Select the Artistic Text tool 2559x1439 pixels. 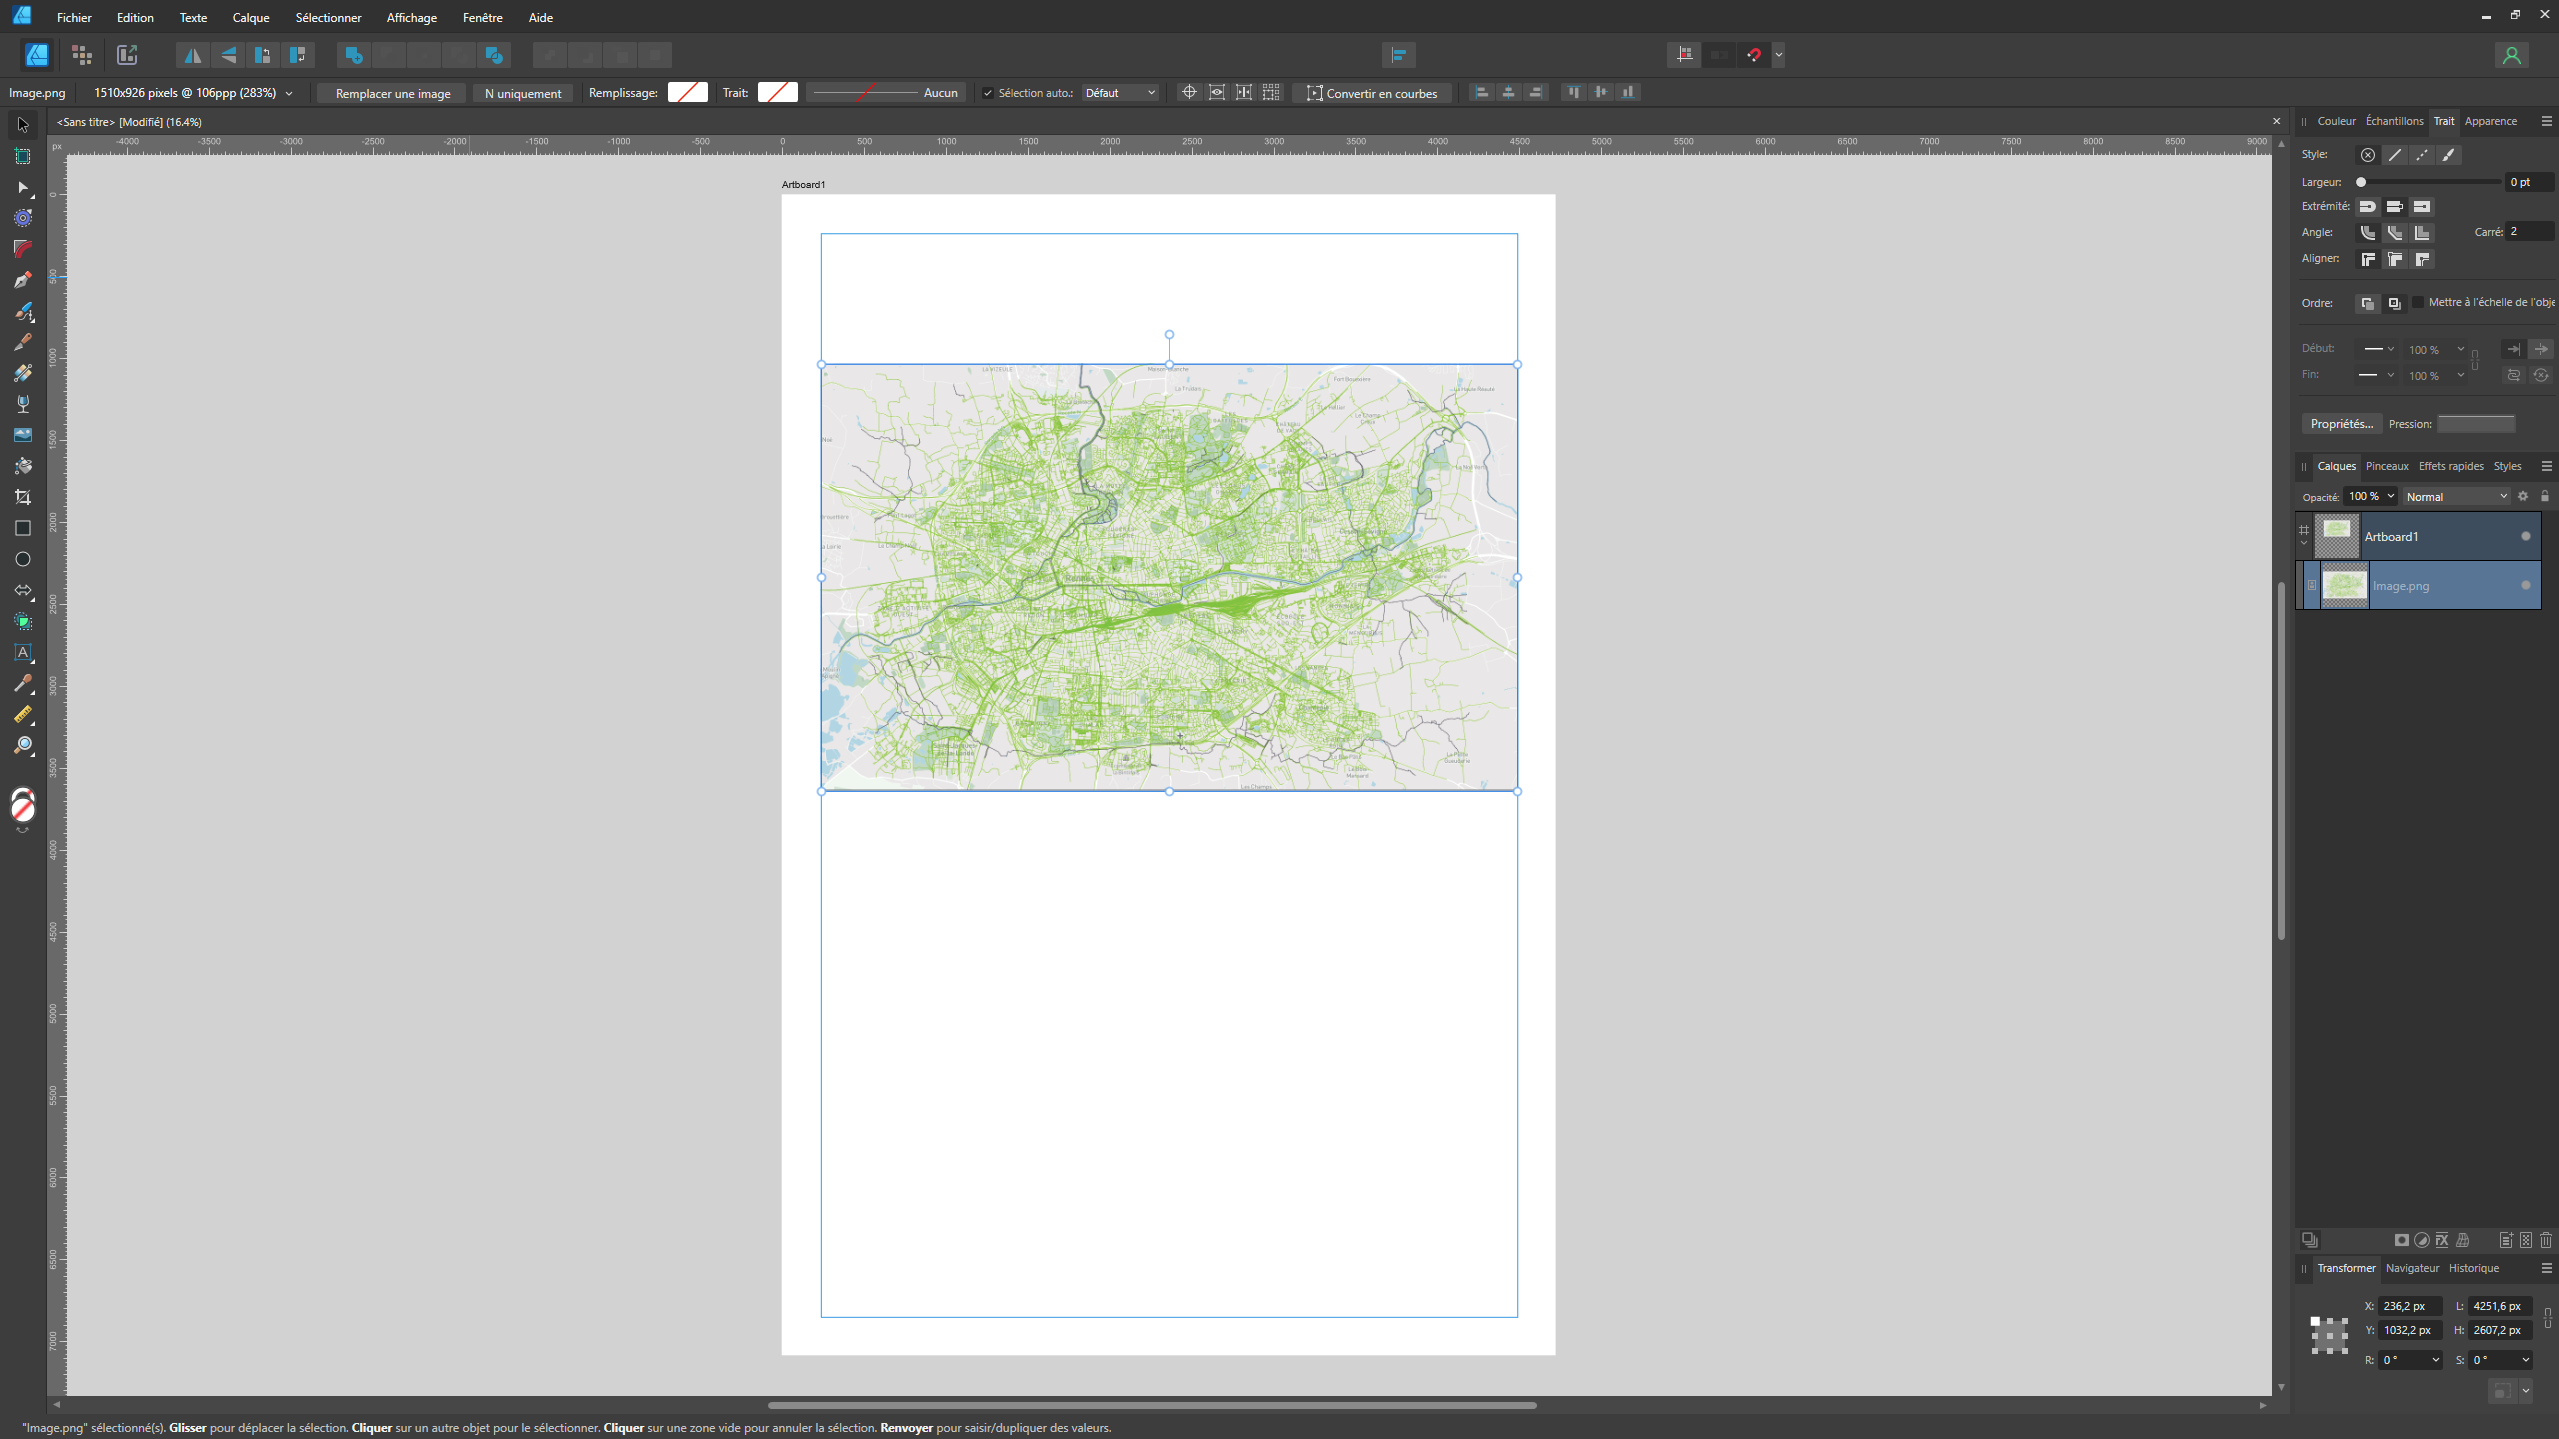(22, 652)
